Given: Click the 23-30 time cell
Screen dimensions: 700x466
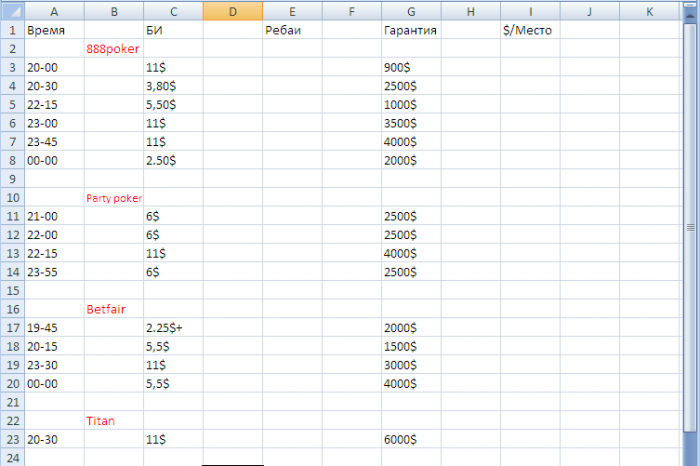Looking at the screenshot, I should [54, 365].
